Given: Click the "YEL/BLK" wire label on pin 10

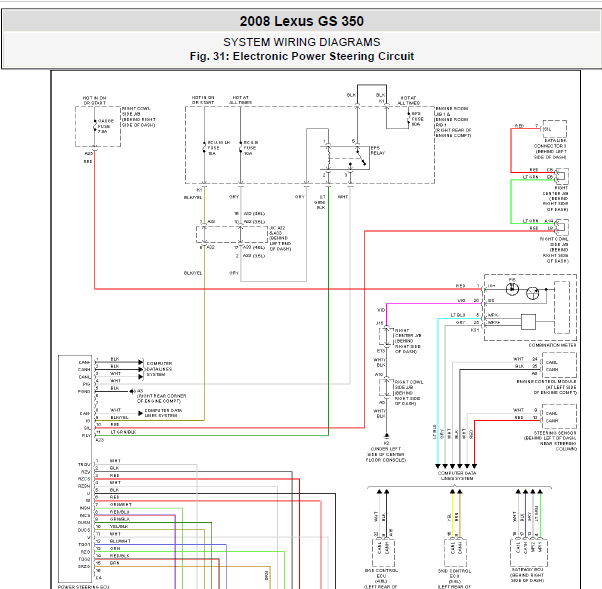Looking at the screenshot, I should (119, 526).
